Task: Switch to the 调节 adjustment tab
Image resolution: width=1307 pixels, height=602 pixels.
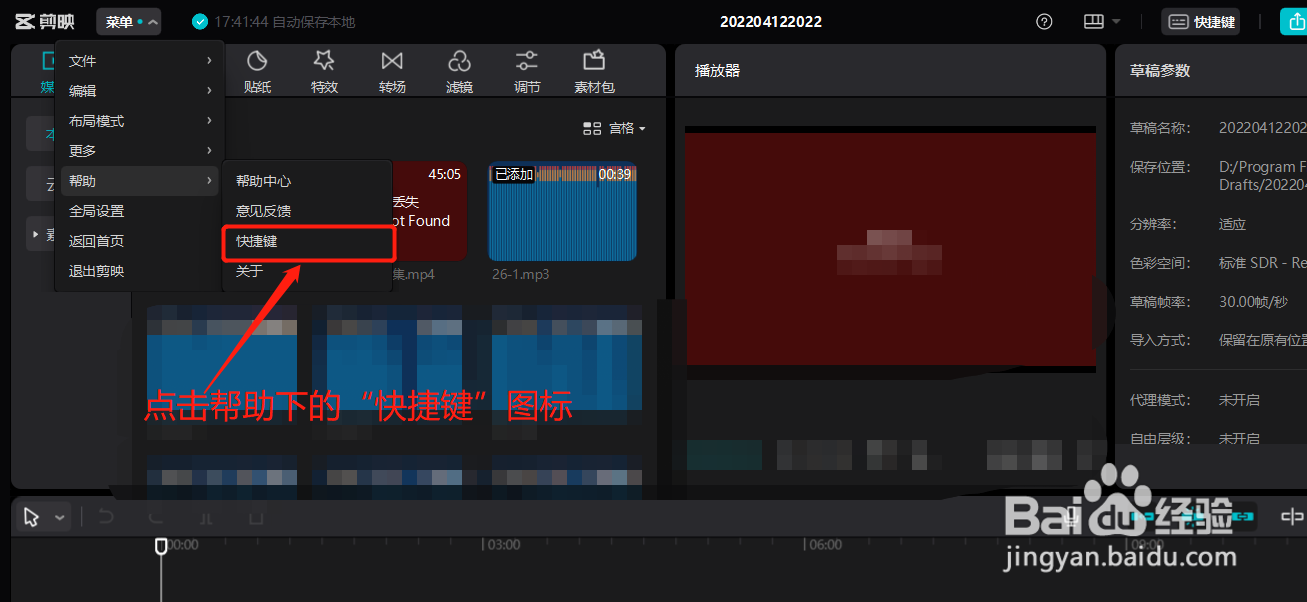Action: pos(527,72)
